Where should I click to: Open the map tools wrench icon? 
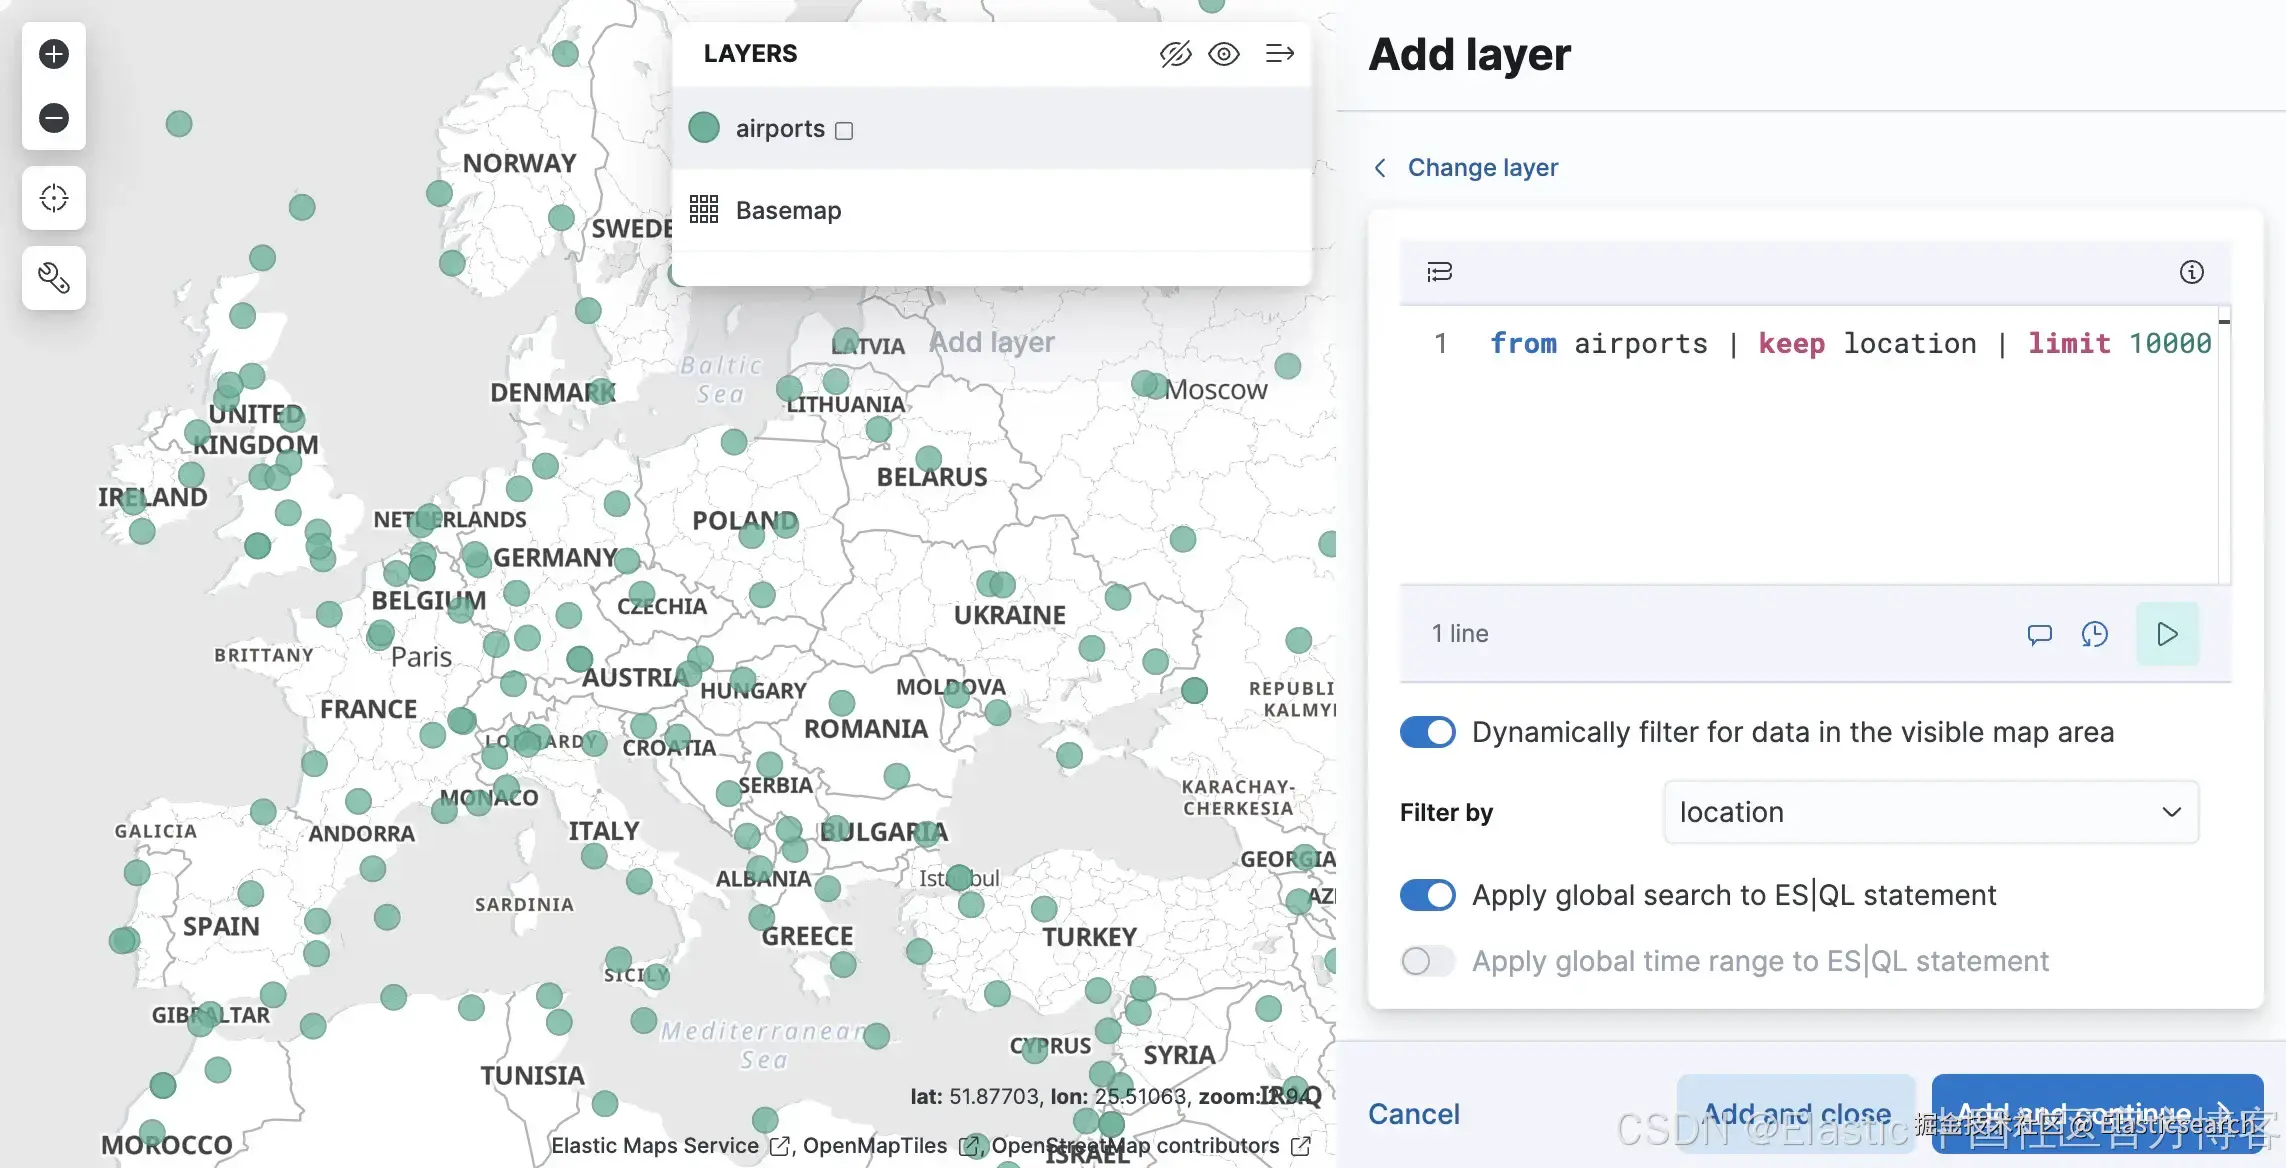click(54, 277)
